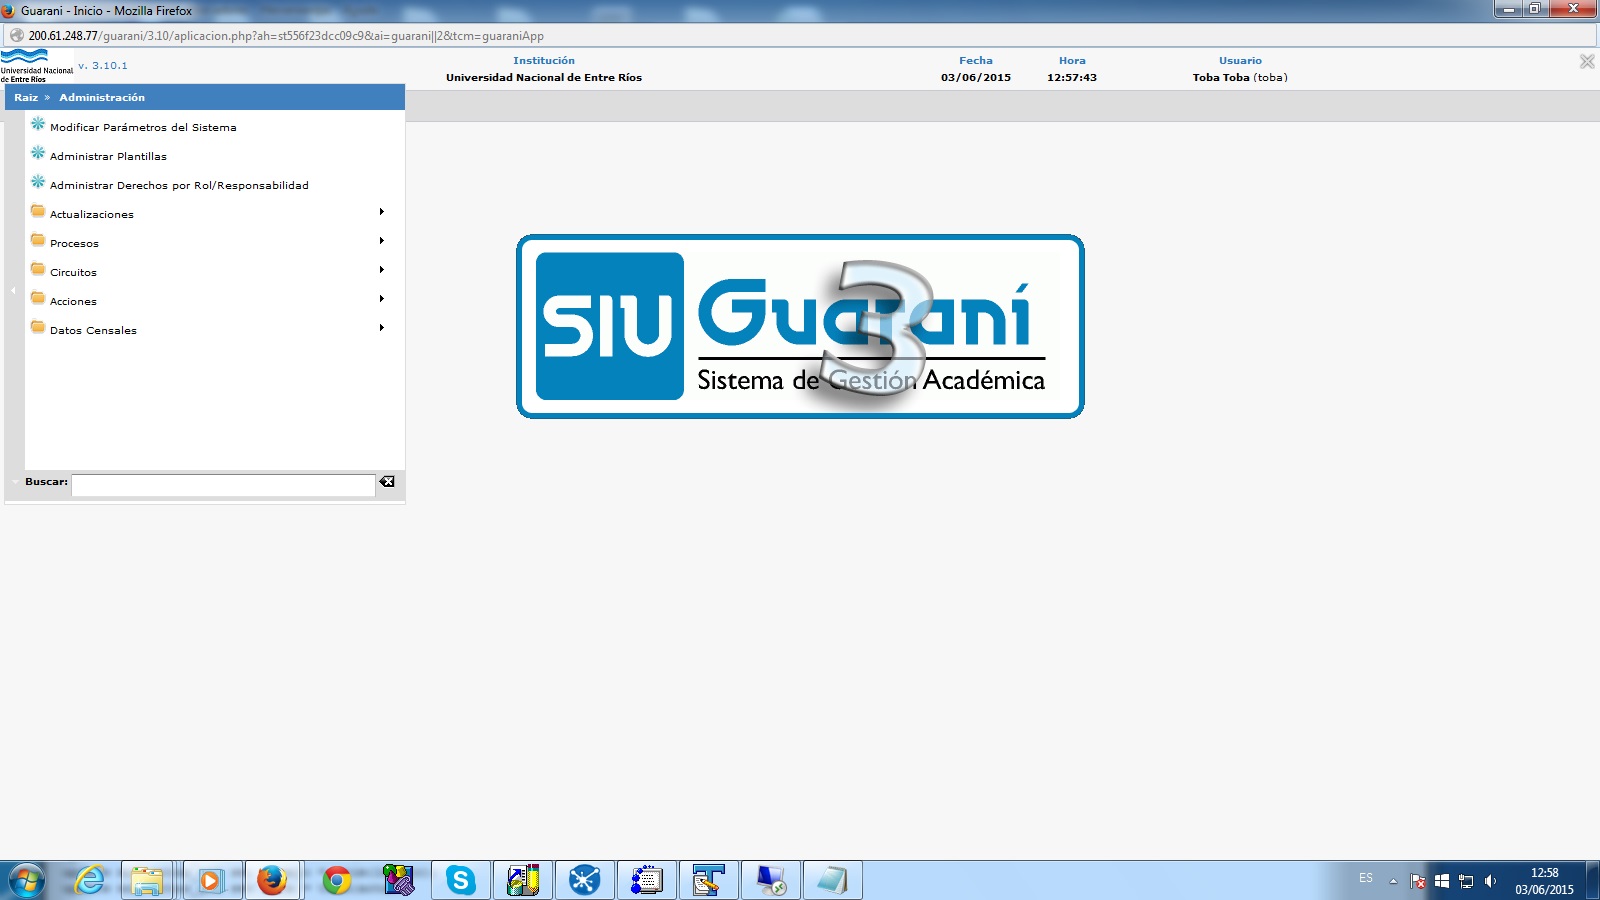Clear the Buscar search box
This screenshot has height=900, width=1600.
[387, 482]
